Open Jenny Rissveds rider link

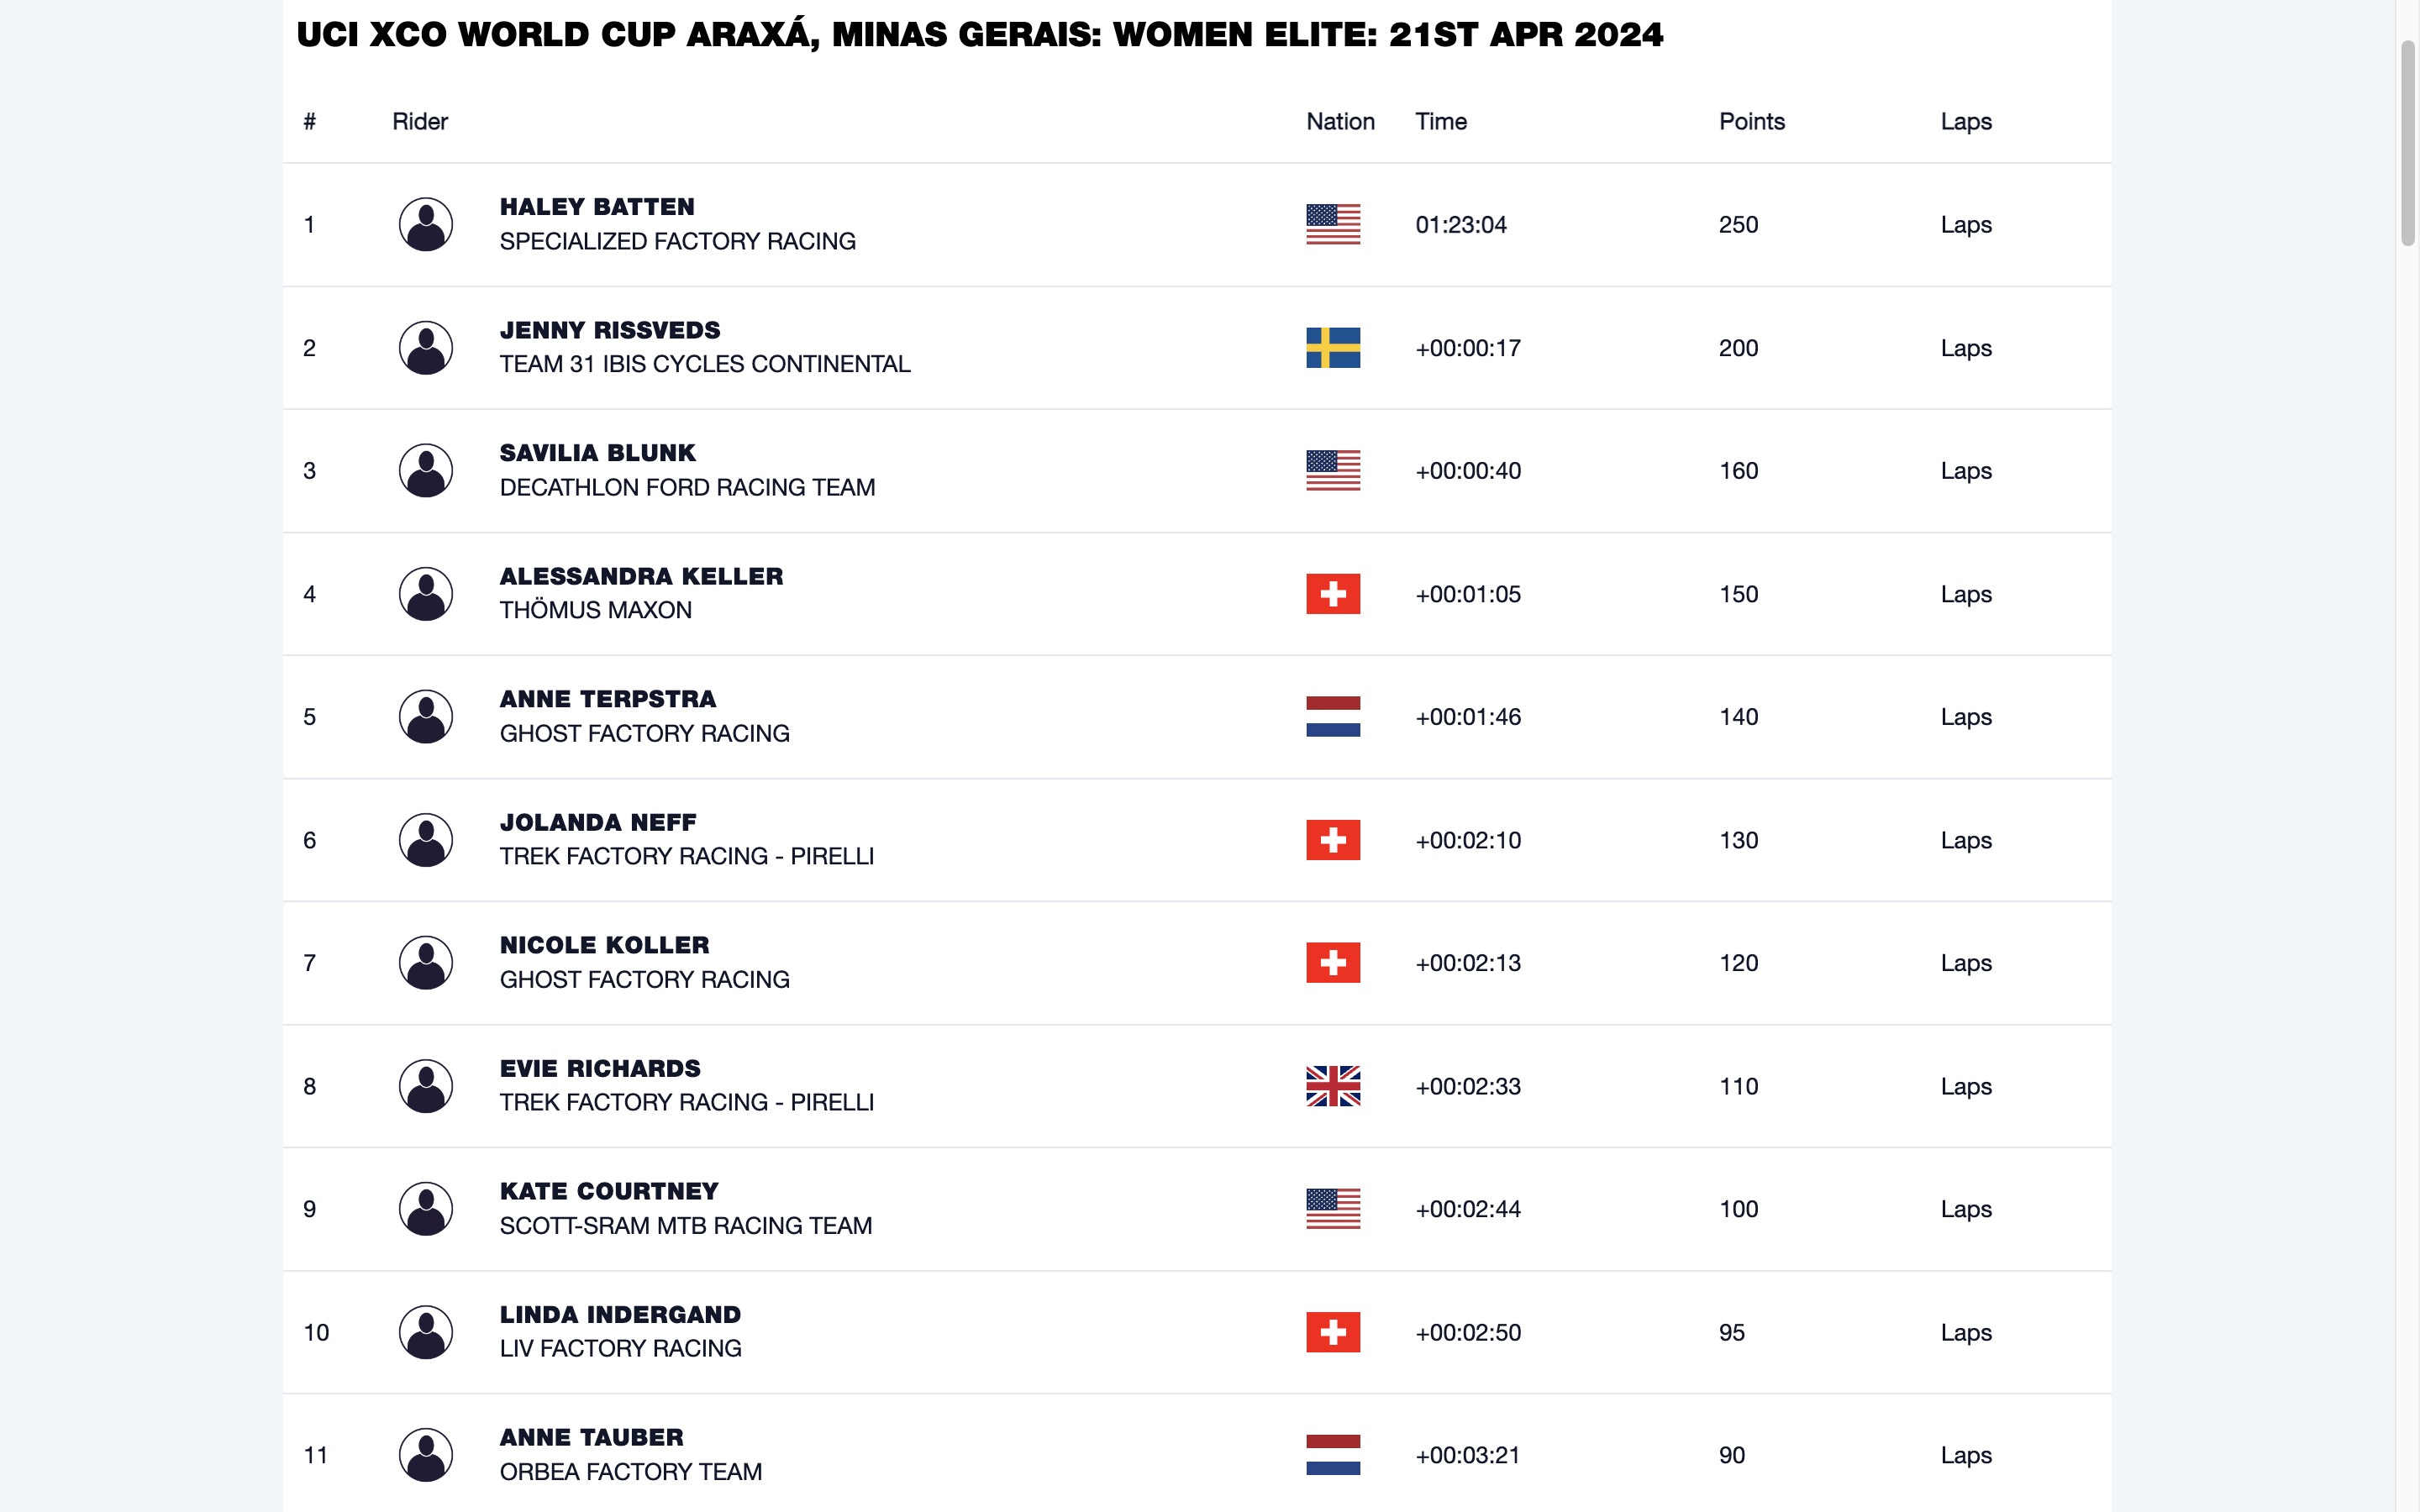(x=609, y=330)
